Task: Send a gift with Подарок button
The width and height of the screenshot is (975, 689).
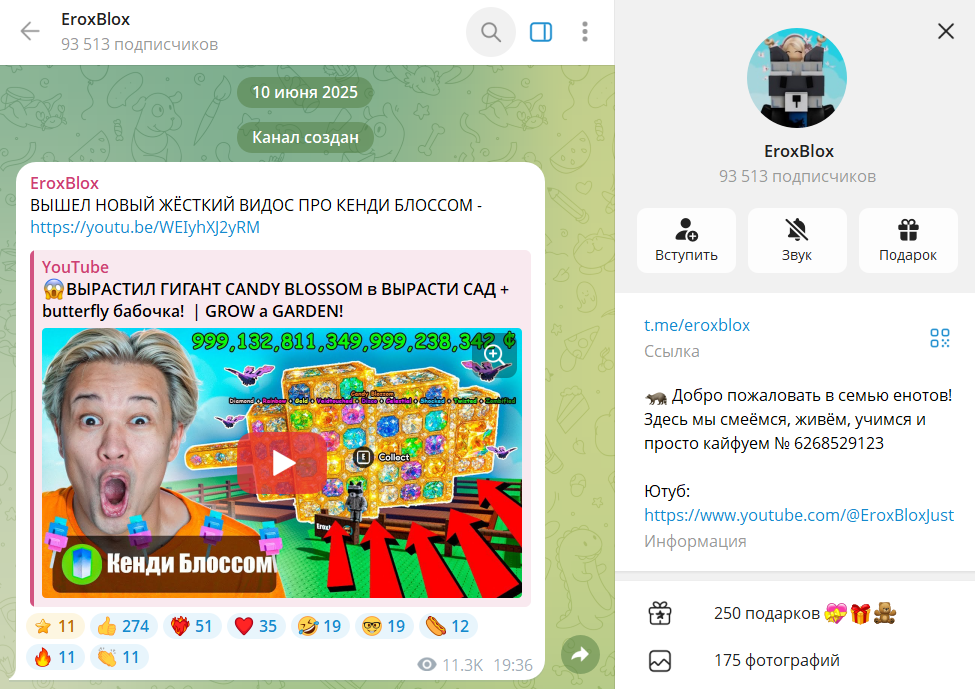Action: pyautogui.click(x=908, y=240)
